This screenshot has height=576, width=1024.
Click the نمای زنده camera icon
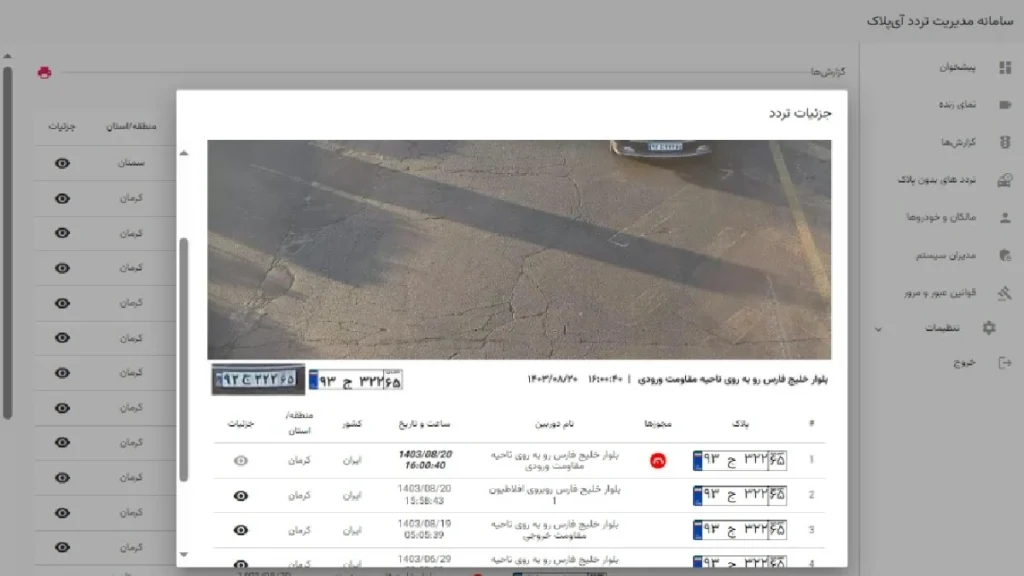coord(1004,104)
